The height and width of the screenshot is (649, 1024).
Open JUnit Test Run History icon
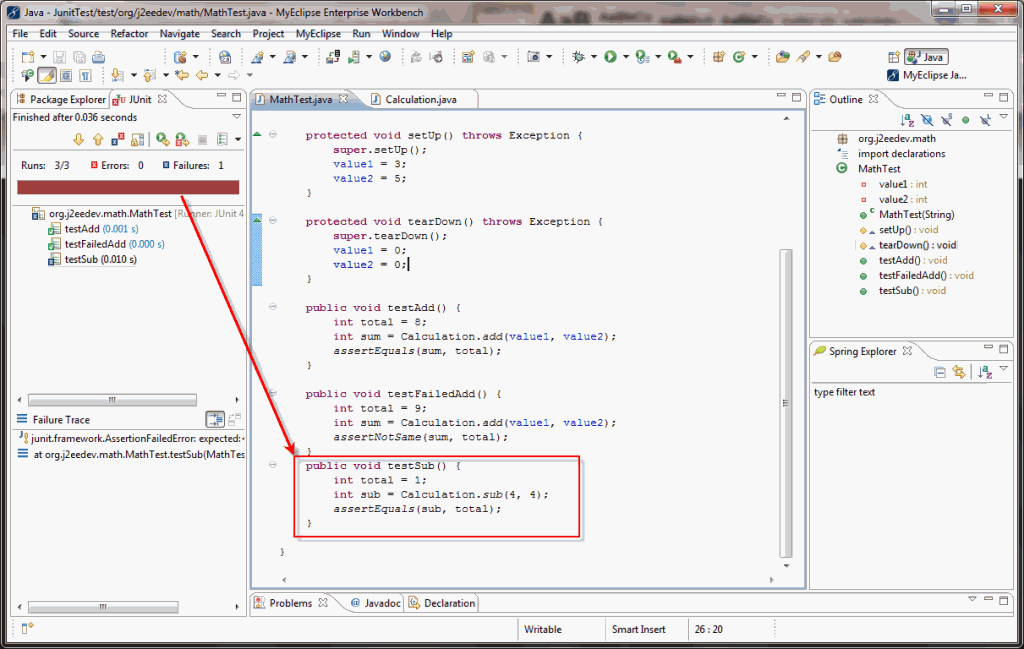point(222,140)
